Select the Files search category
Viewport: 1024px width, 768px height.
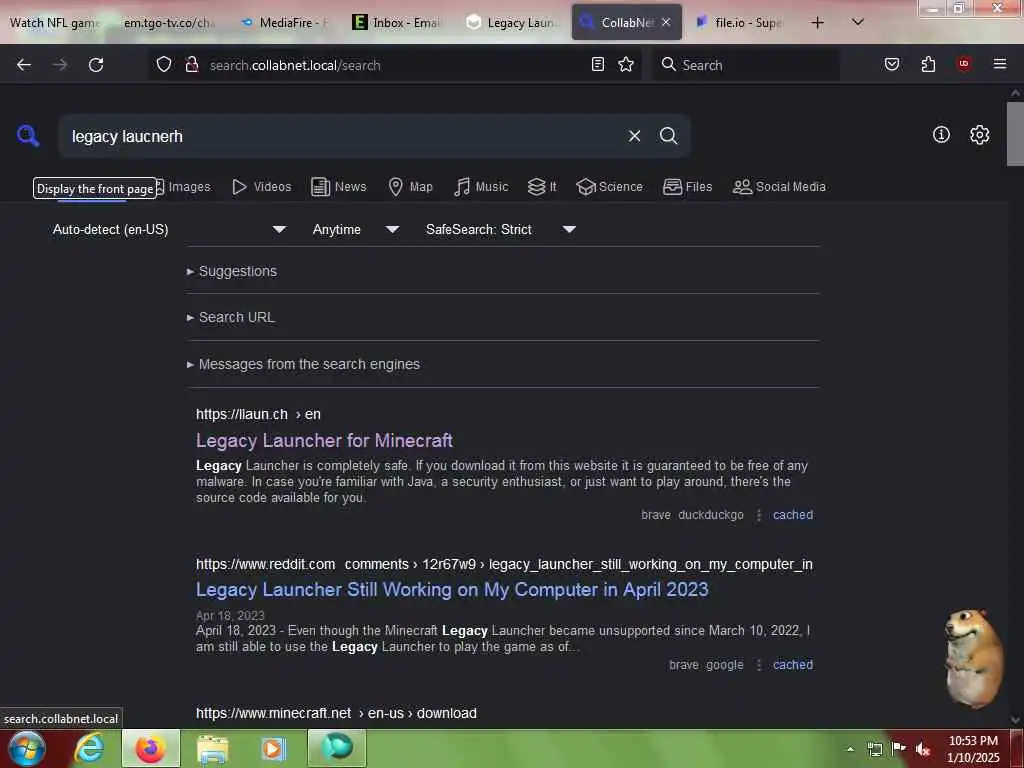pyautogui.click(x=687, y=187)
